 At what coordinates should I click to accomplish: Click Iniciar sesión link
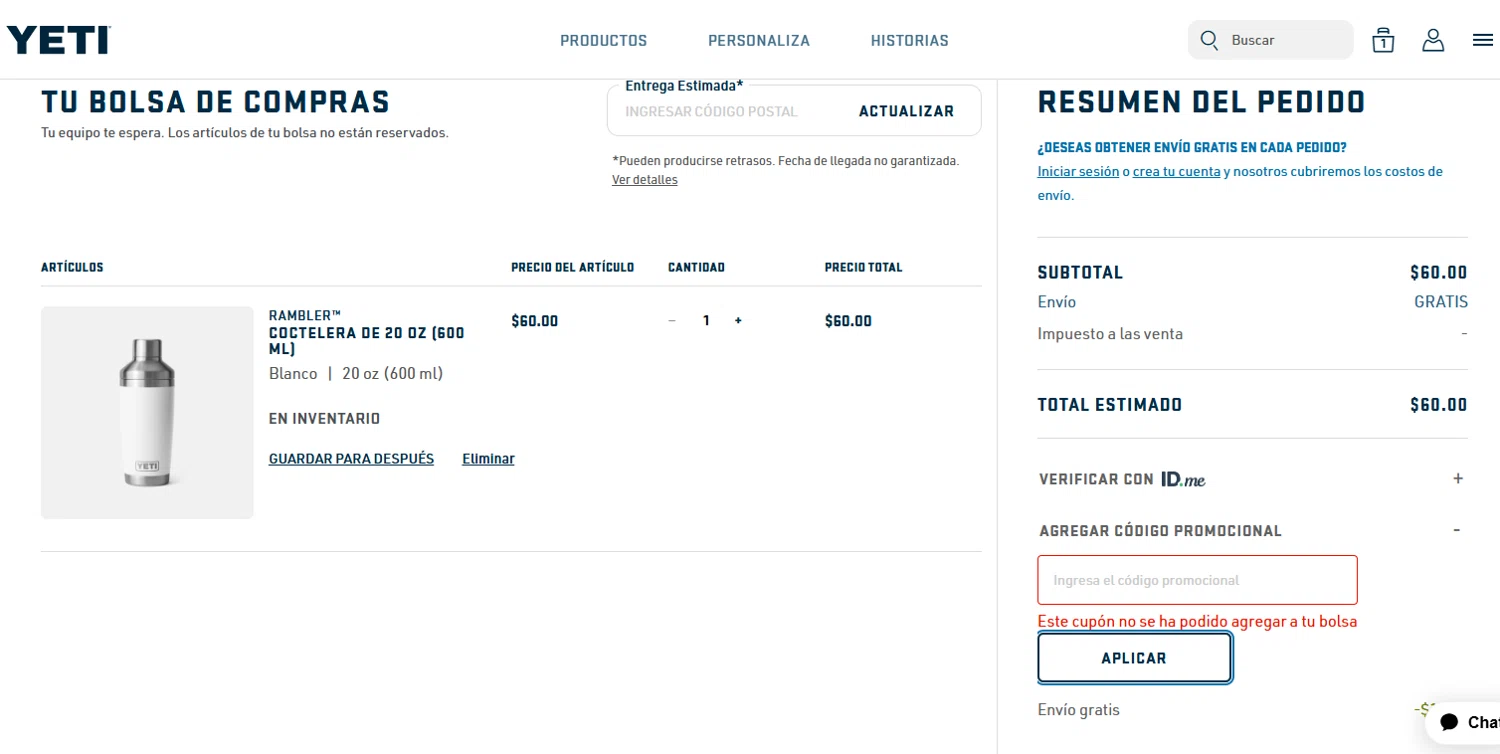point(1078,172)
